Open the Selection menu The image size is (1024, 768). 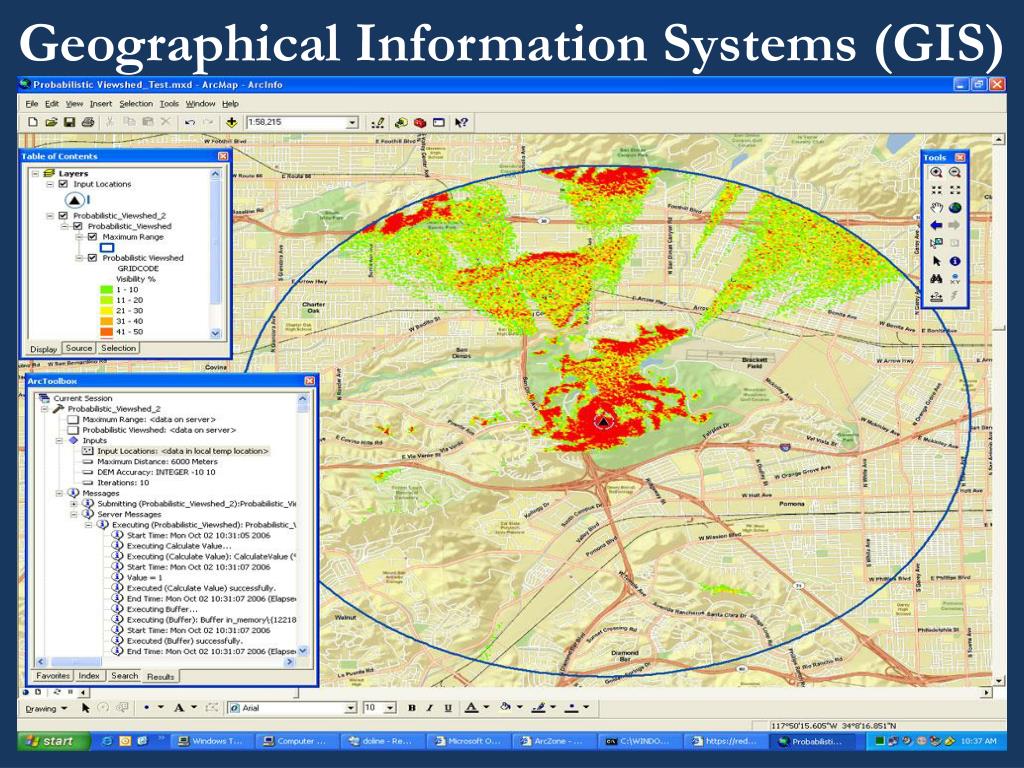(x=136, y=104)
